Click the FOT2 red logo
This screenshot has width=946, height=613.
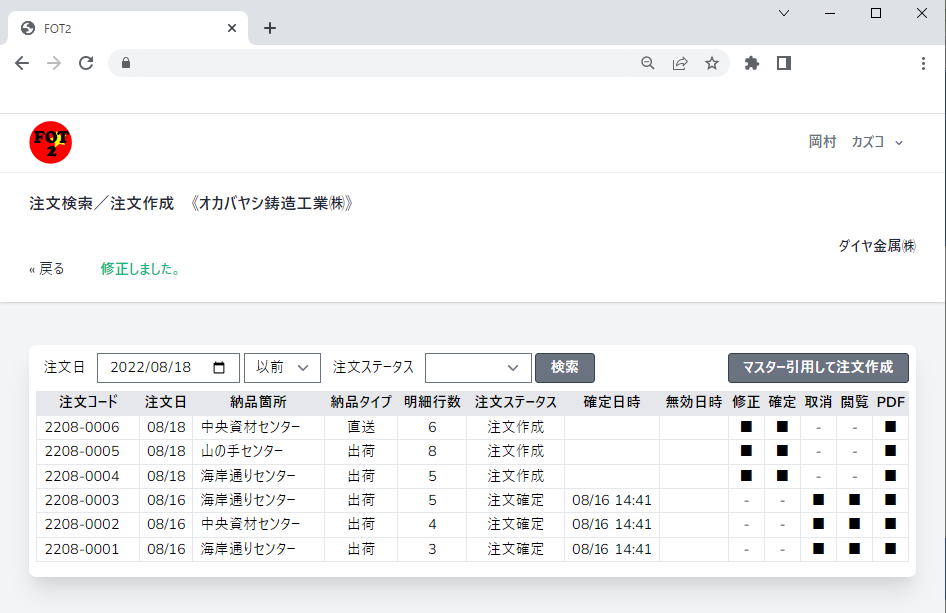[50, 142]
